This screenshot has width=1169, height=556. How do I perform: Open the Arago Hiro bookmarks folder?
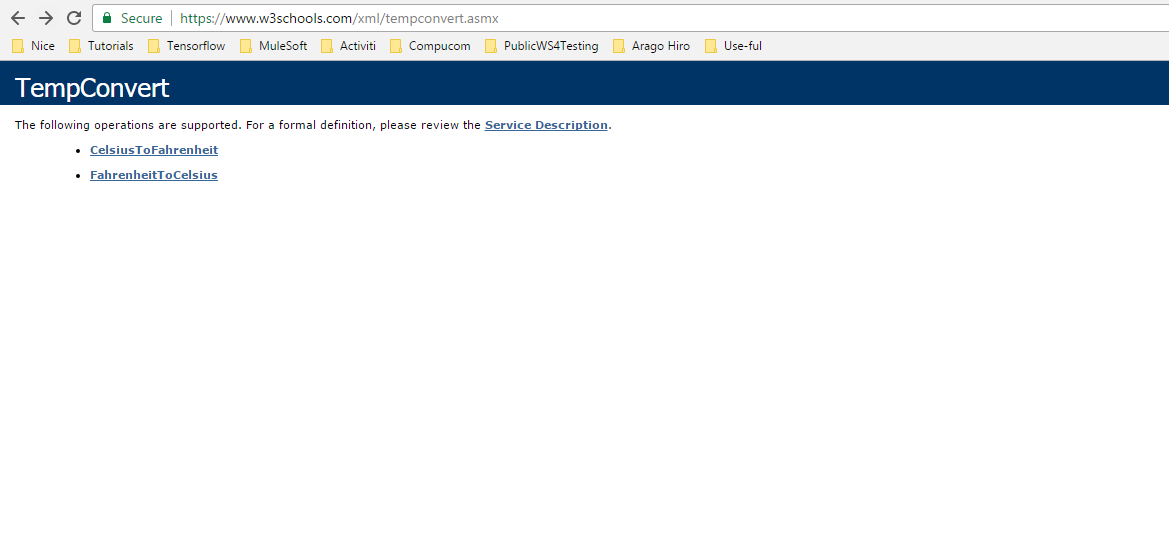coord(652,46)
